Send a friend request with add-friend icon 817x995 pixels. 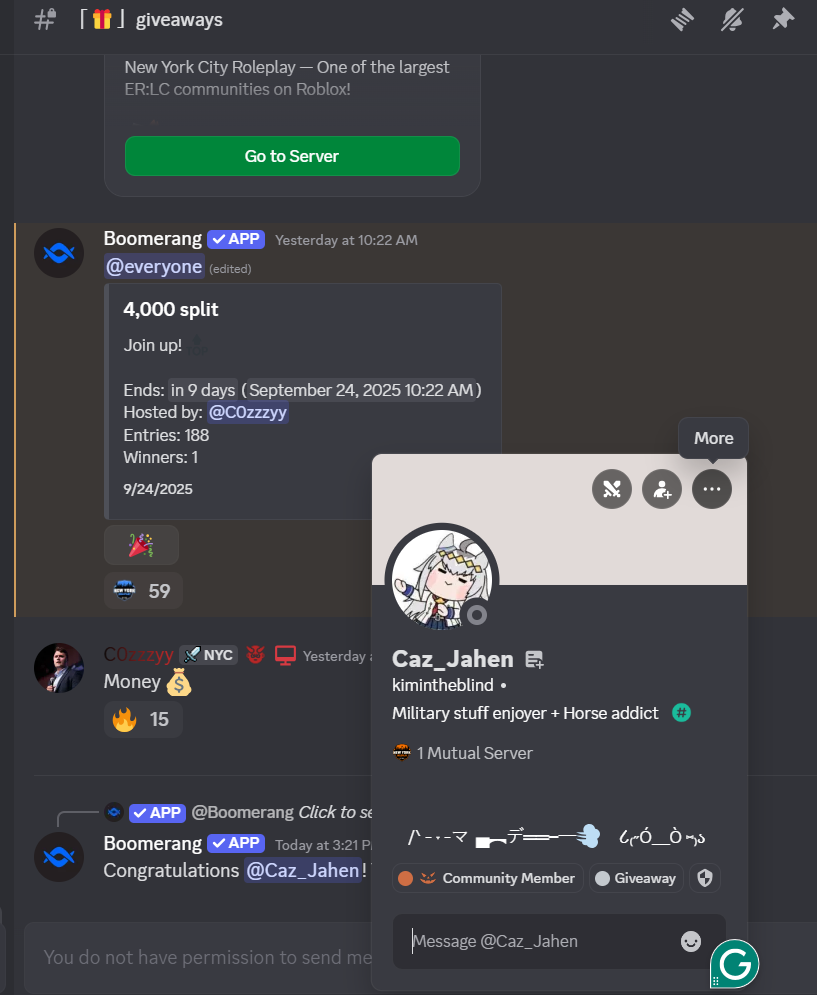[662, 489]
